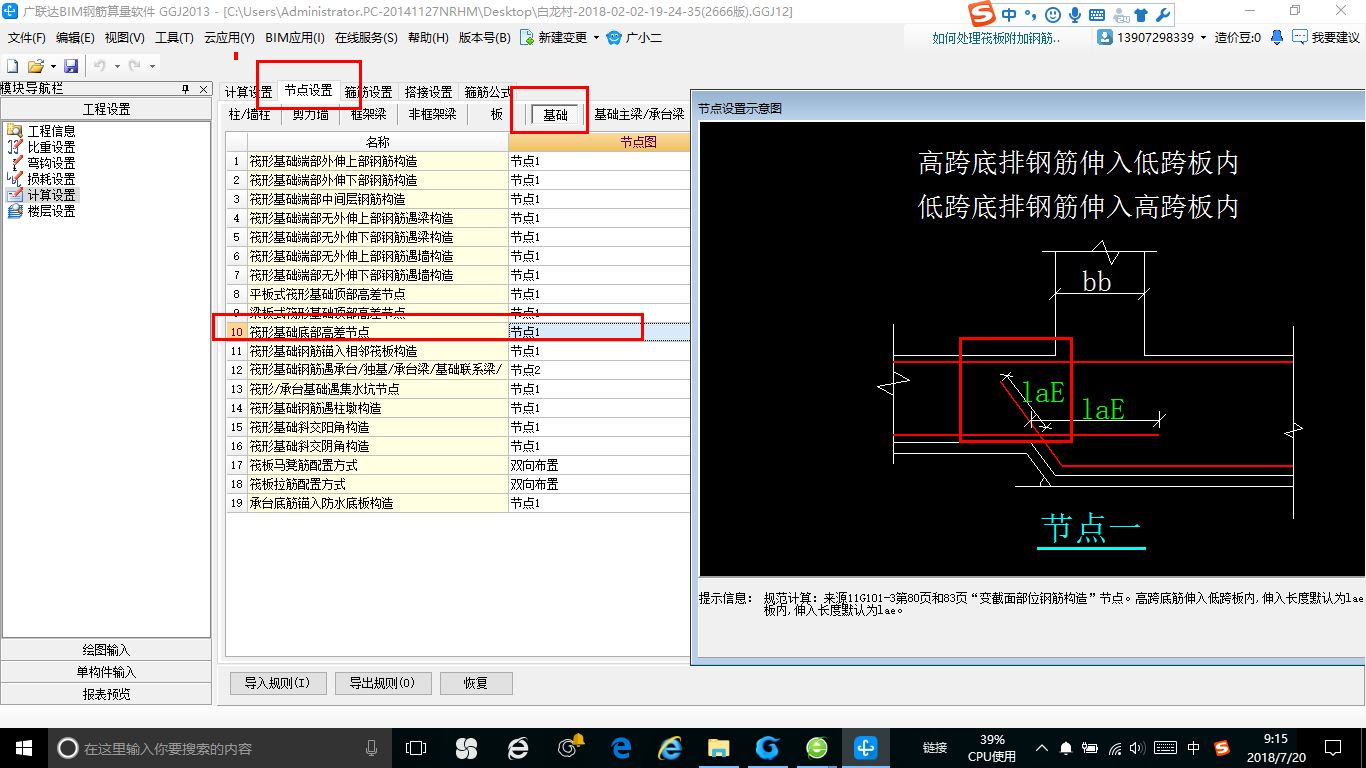Click Sogou microphone voice input icon
Viewport: 1366px width, 768px height.
pyautogui.click(x=1075, y=15)
